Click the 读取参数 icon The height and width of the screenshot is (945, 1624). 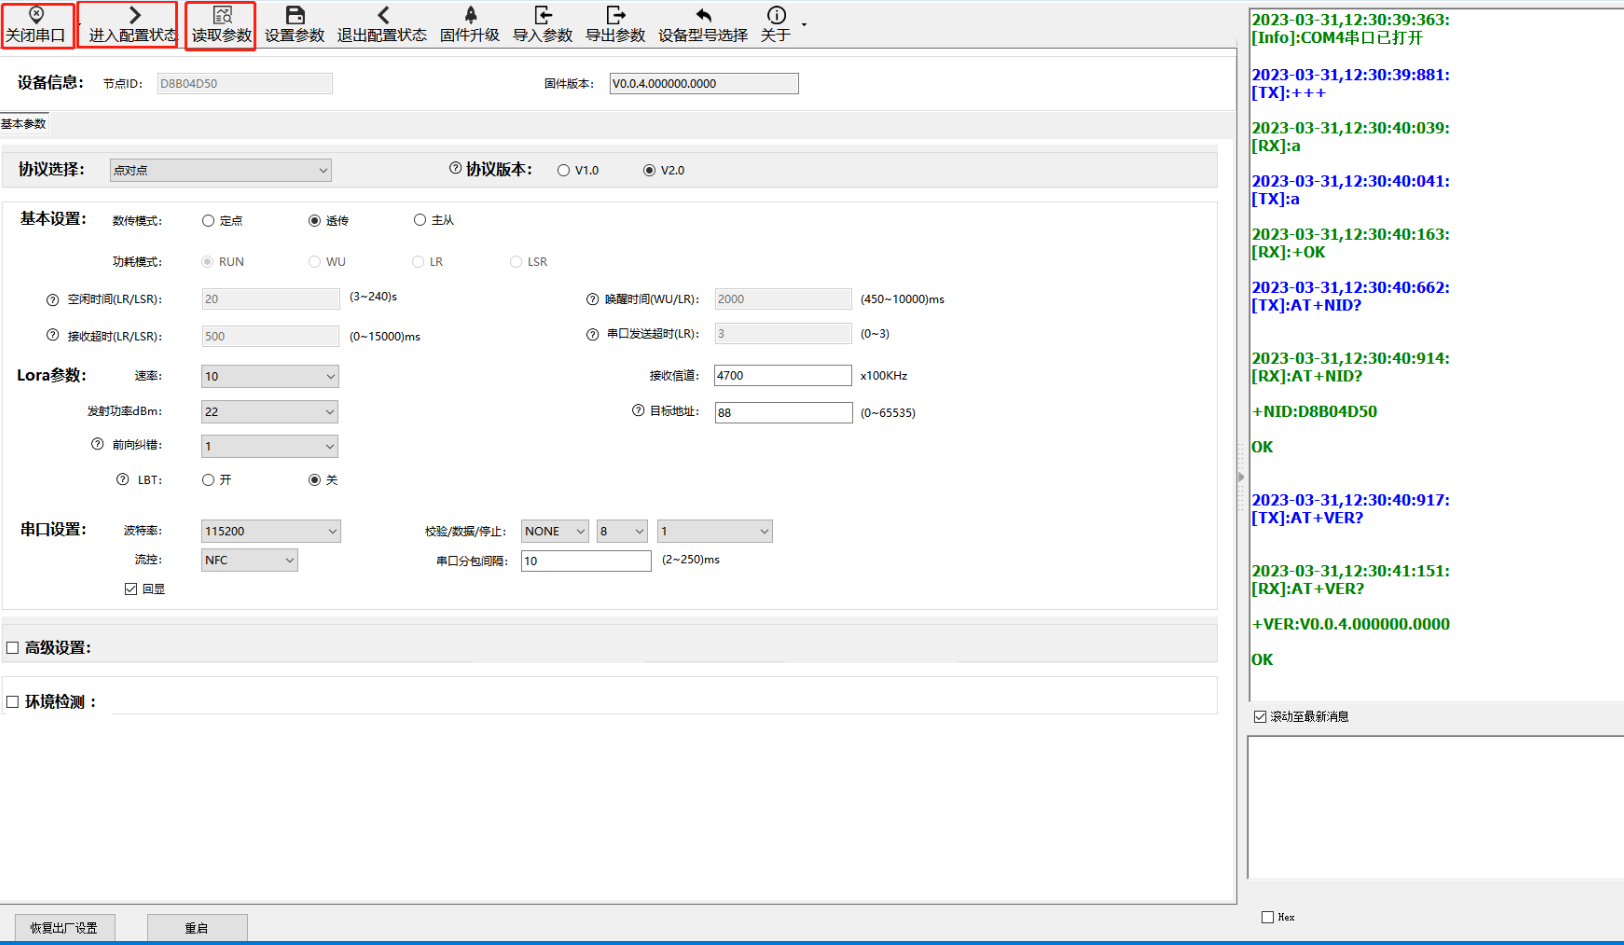[222, 15]
